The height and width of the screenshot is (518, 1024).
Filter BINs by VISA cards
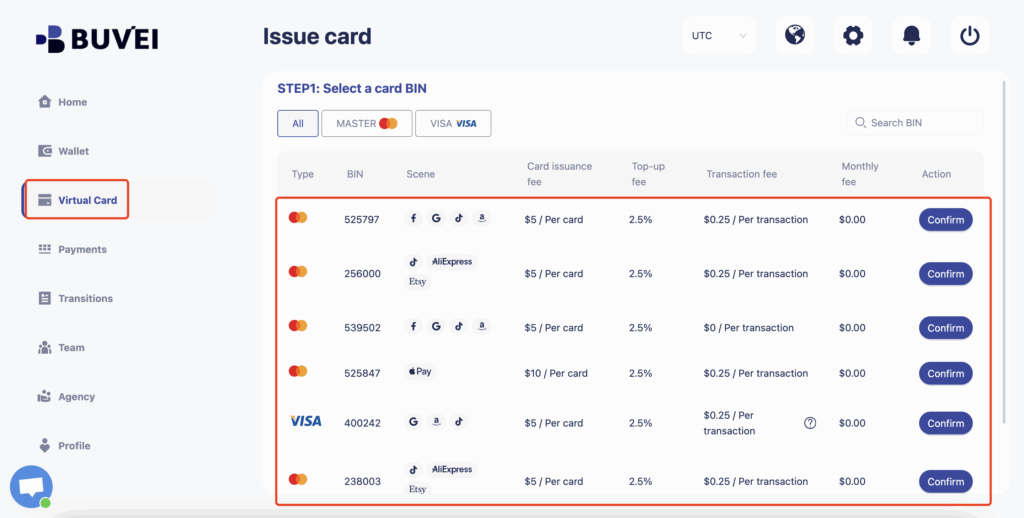click(x=453, y=123)
